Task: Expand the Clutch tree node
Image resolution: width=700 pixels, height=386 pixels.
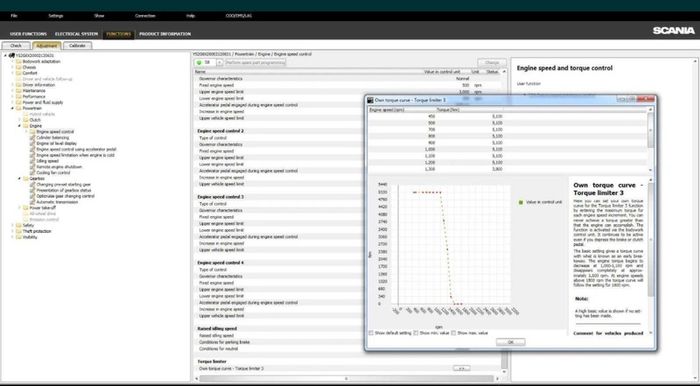Action: point(20,120)
